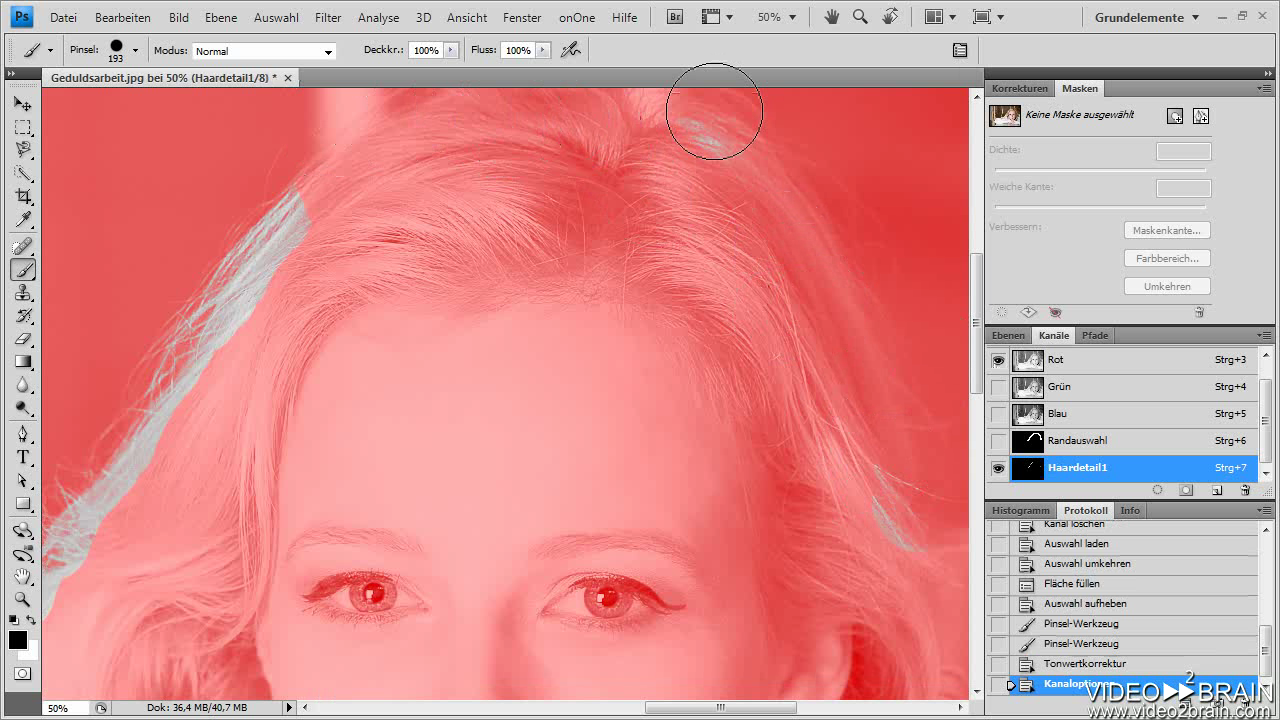Show the Randauswahl channel
The image size is (1280, 720).
coord(998,441)
